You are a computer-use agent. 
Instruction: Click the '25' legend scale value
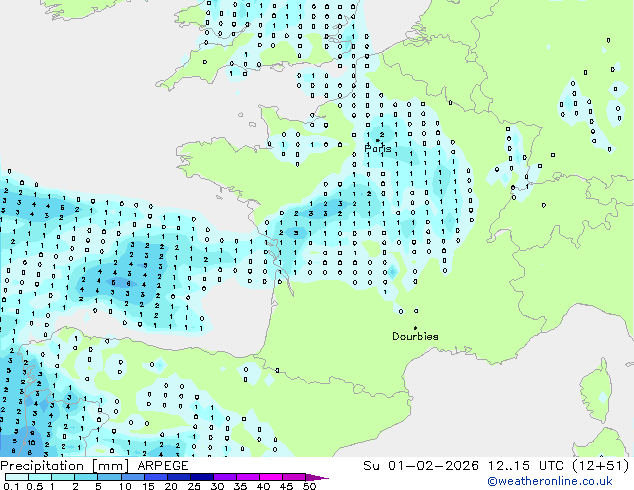point(194,486)
